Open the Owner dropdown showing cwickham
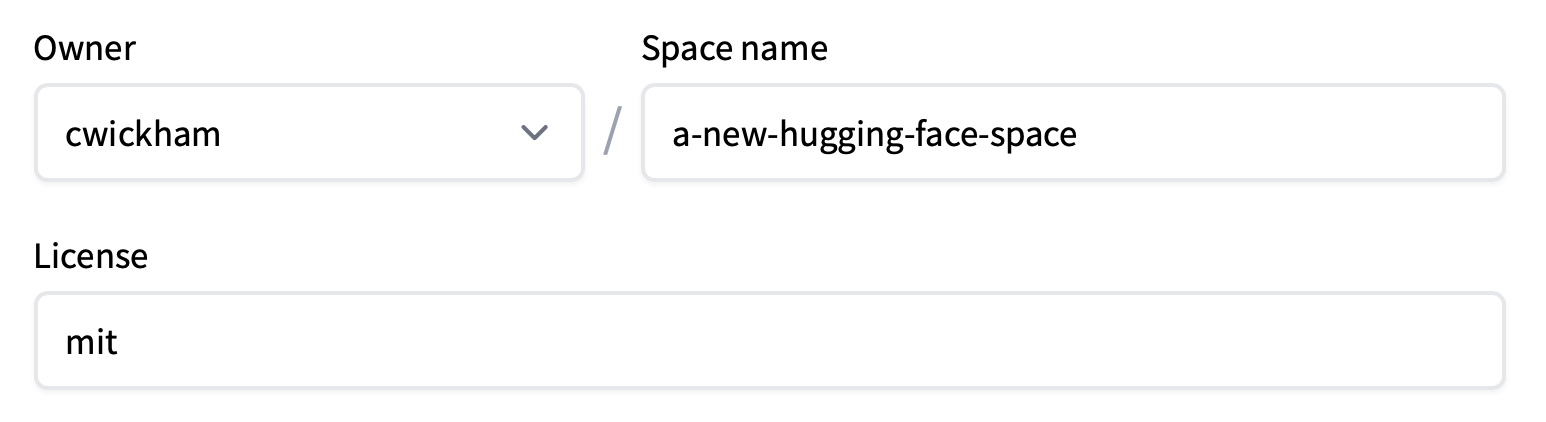The image size is (1546, 422). pos(308,133)
